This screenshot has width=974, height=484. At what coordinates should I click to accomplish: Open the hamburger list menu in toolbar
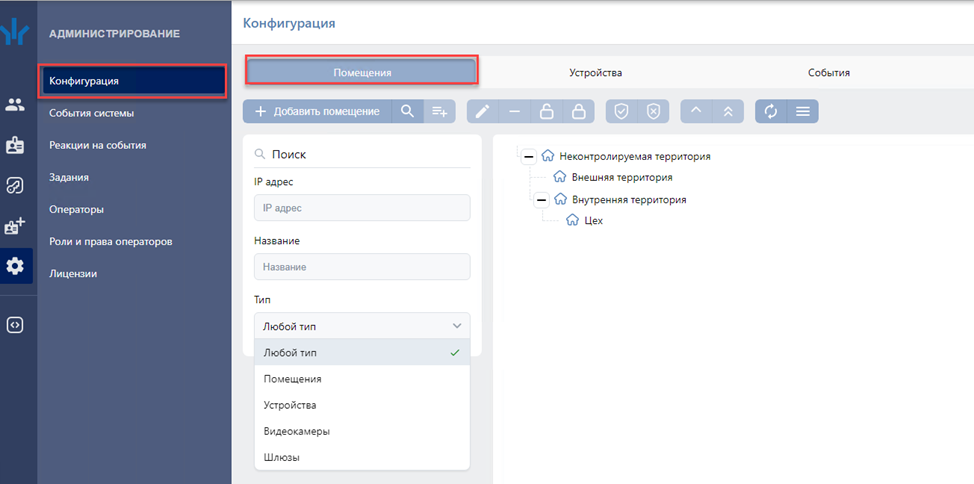coord(802,111)
